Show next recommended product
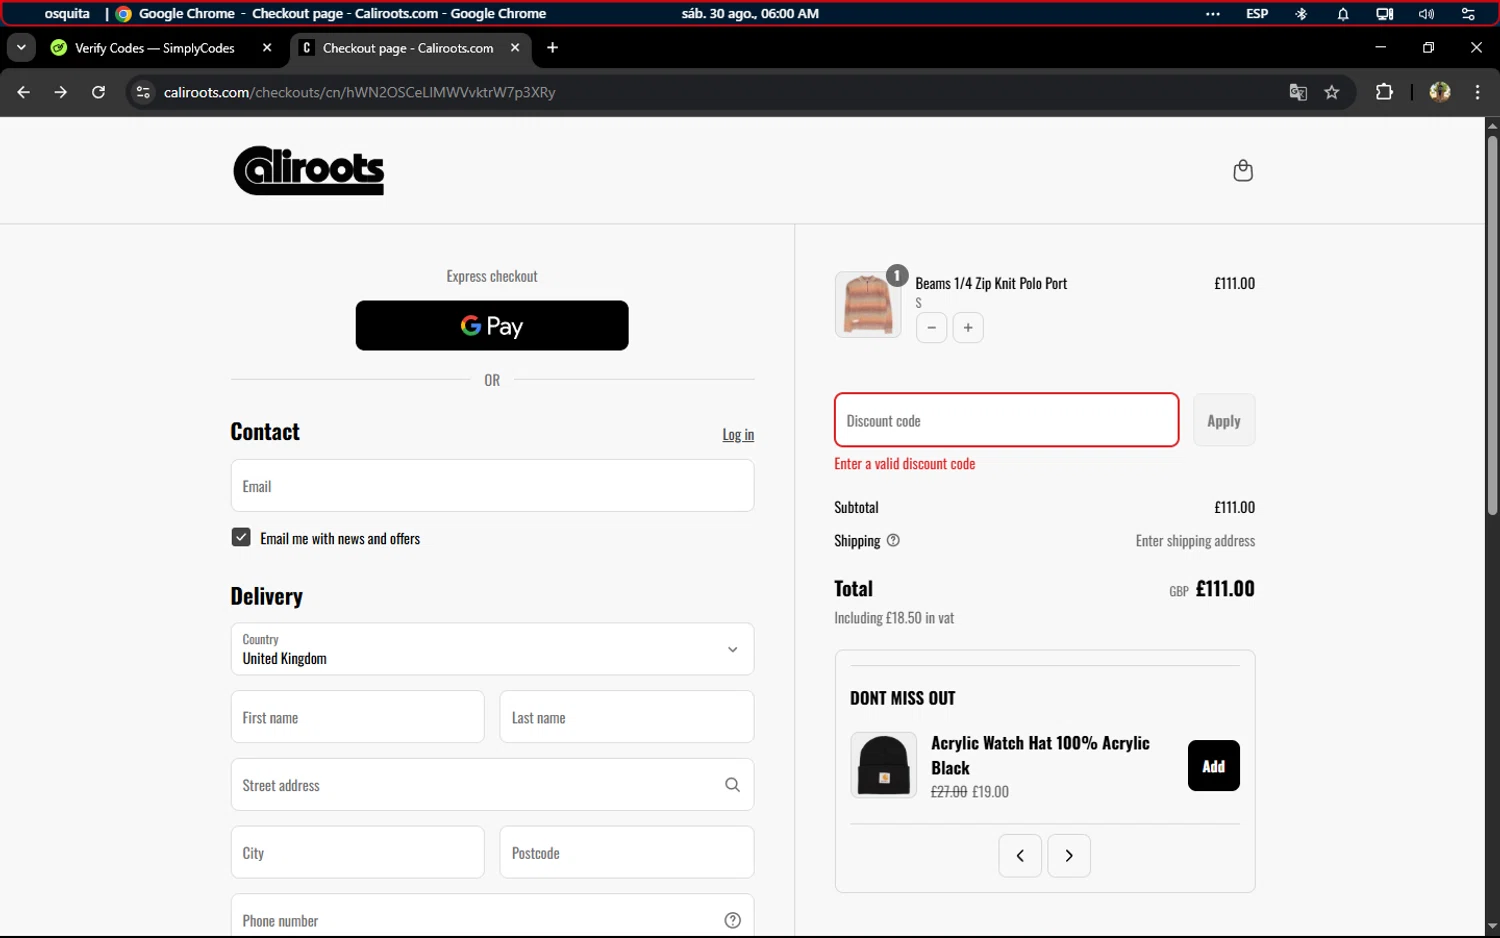The image size is (1500, 938). [x=1069, y=856]
